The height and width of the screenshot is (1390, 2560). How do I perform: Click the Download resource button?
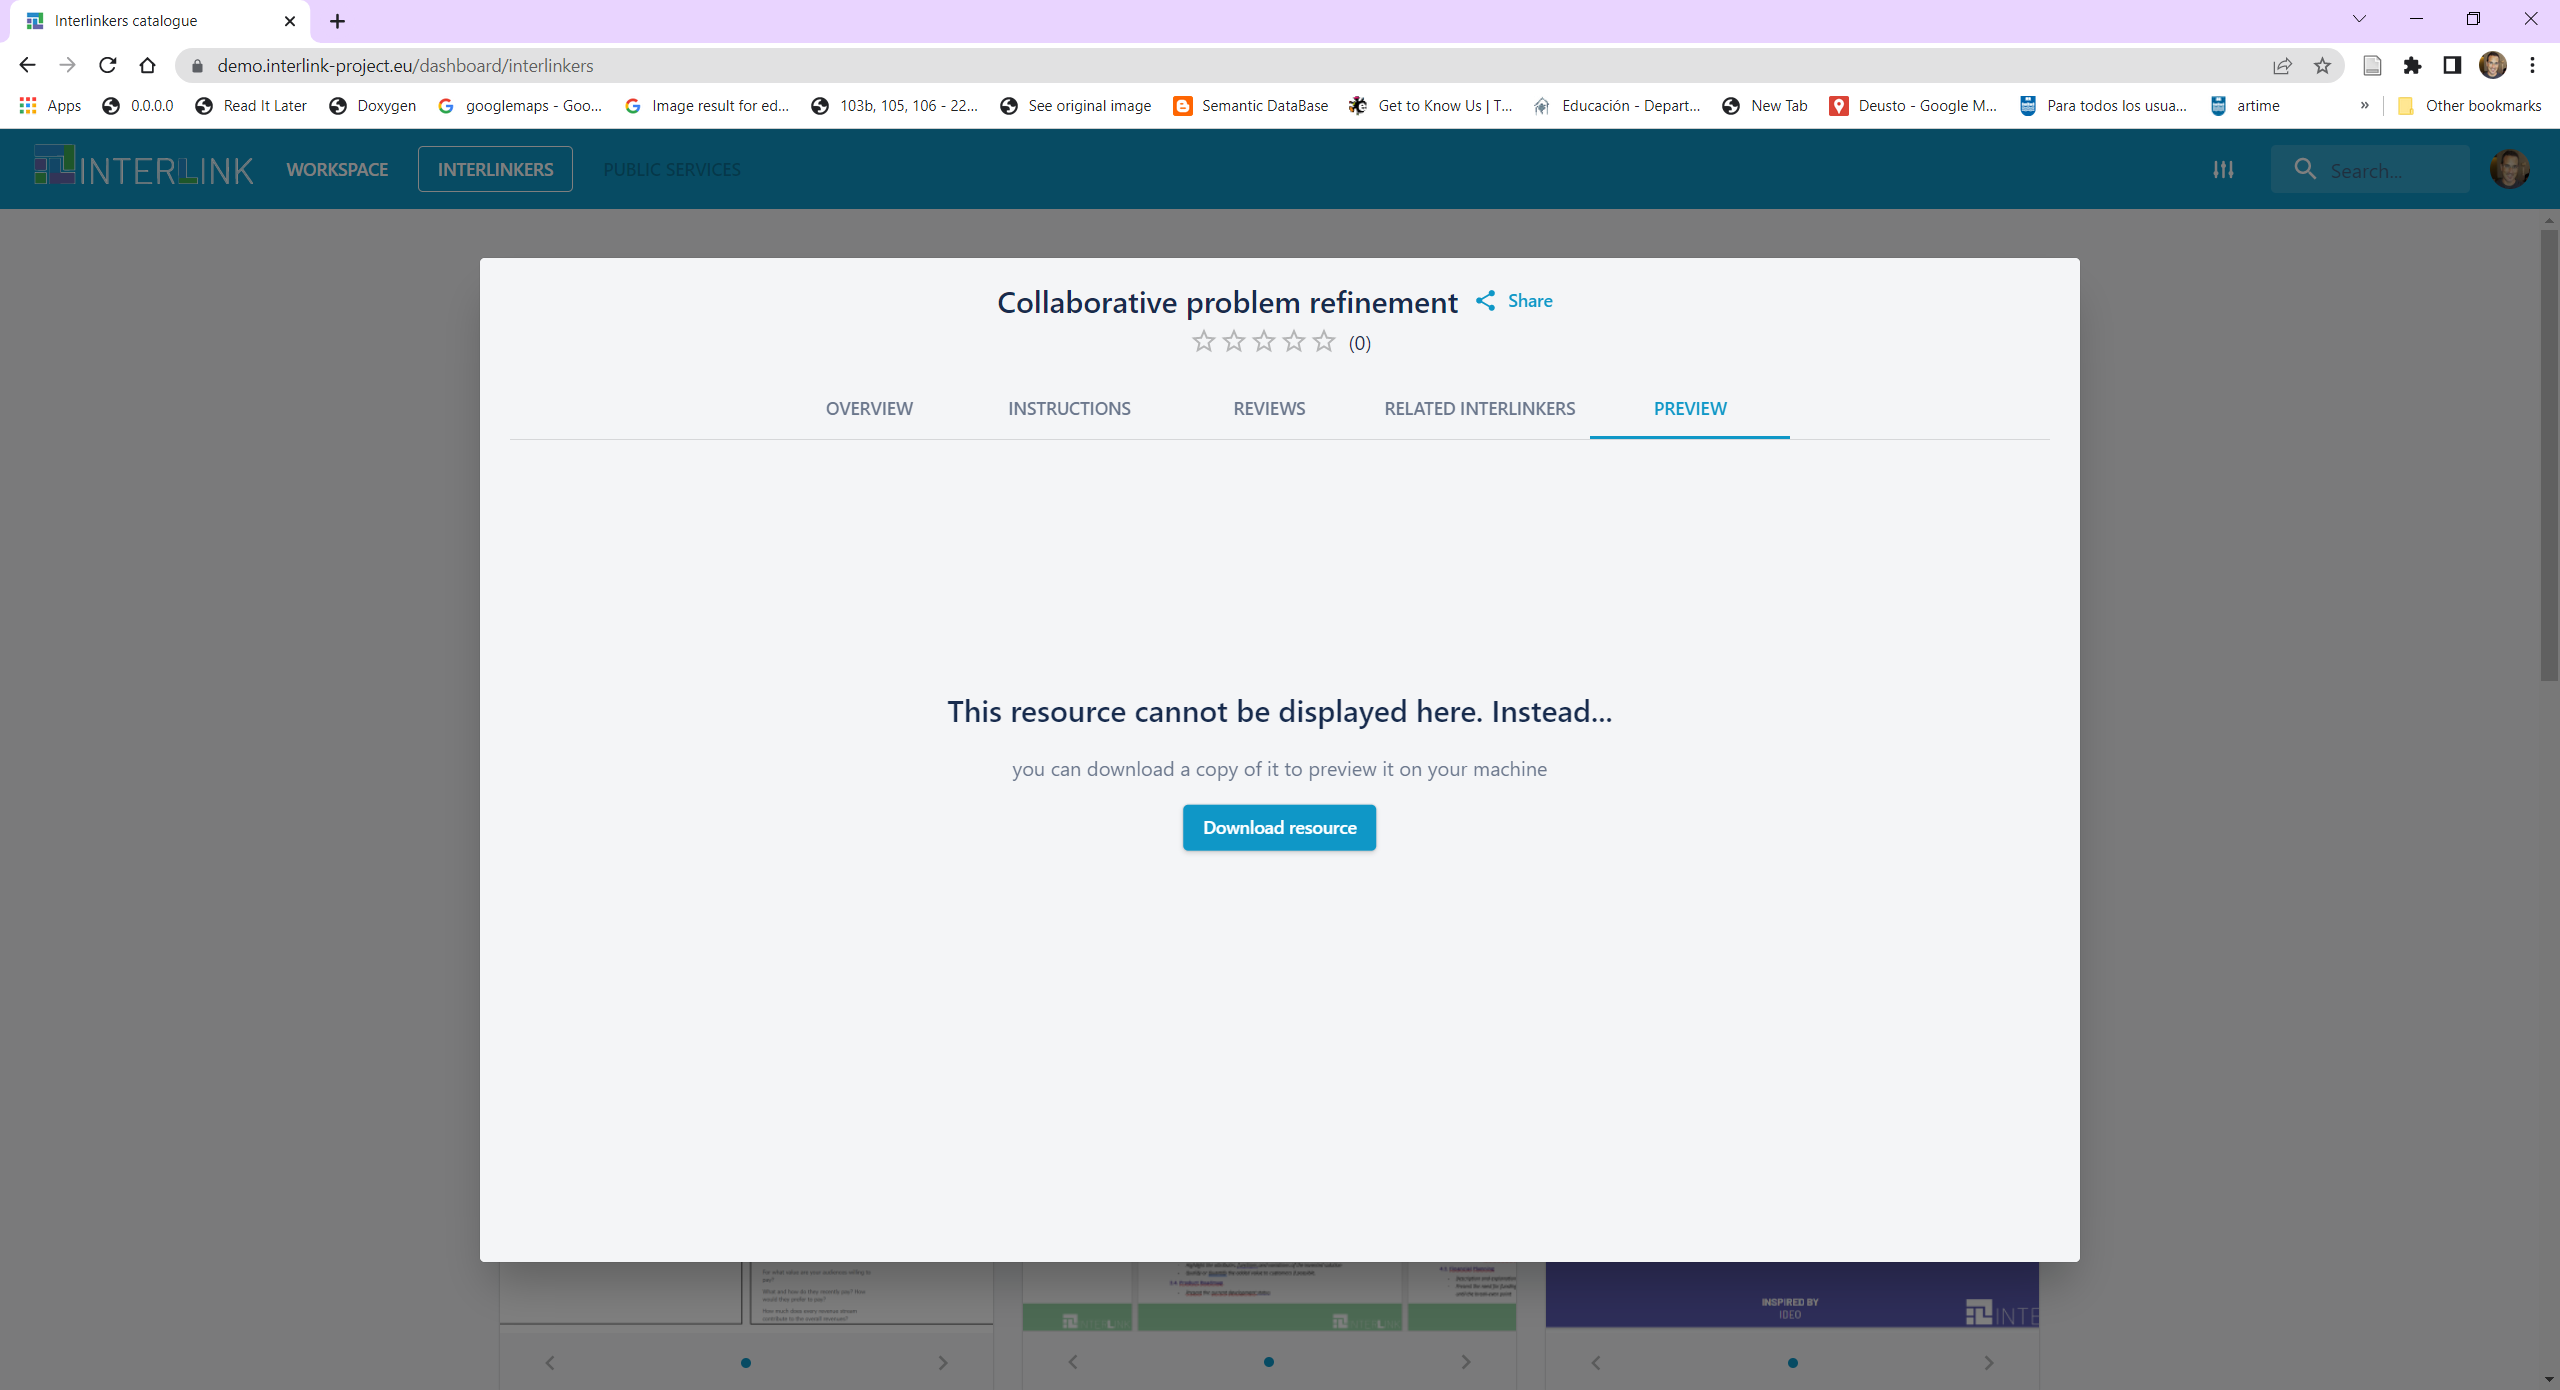pyautogui.click(x=1278, y=829)
